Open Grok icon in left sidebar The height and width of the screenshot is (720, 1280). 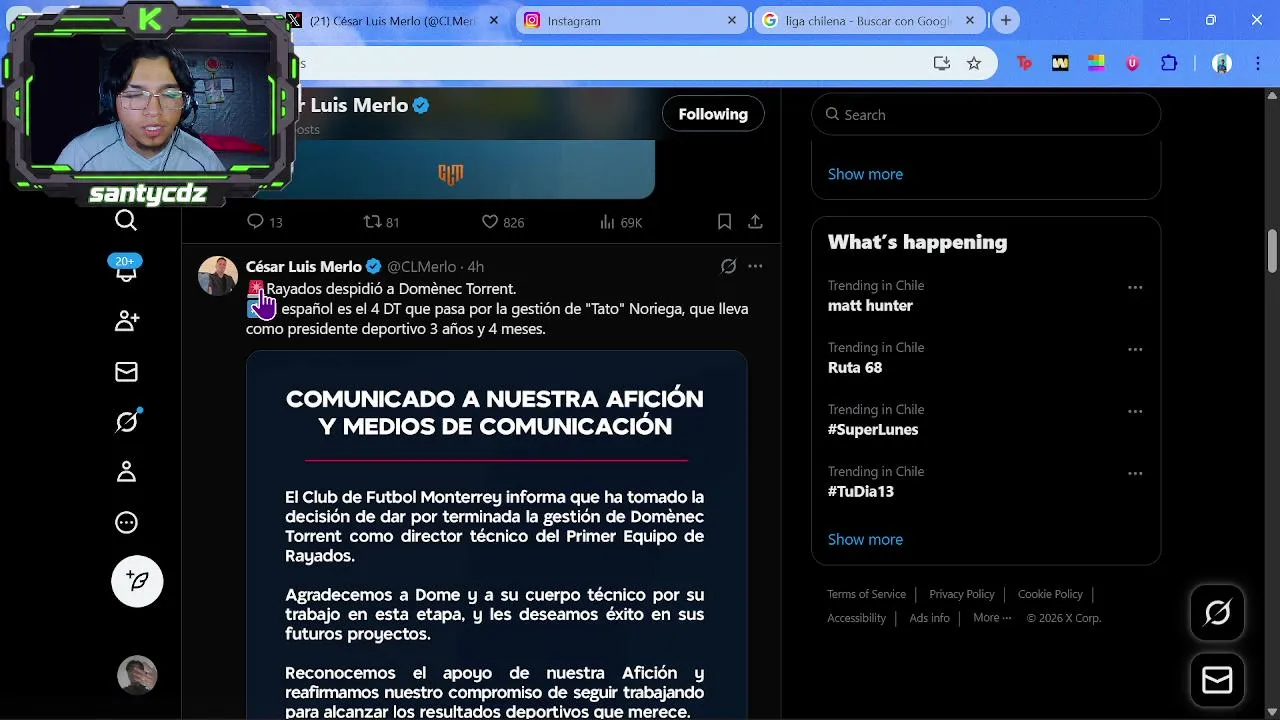[126, 422]
